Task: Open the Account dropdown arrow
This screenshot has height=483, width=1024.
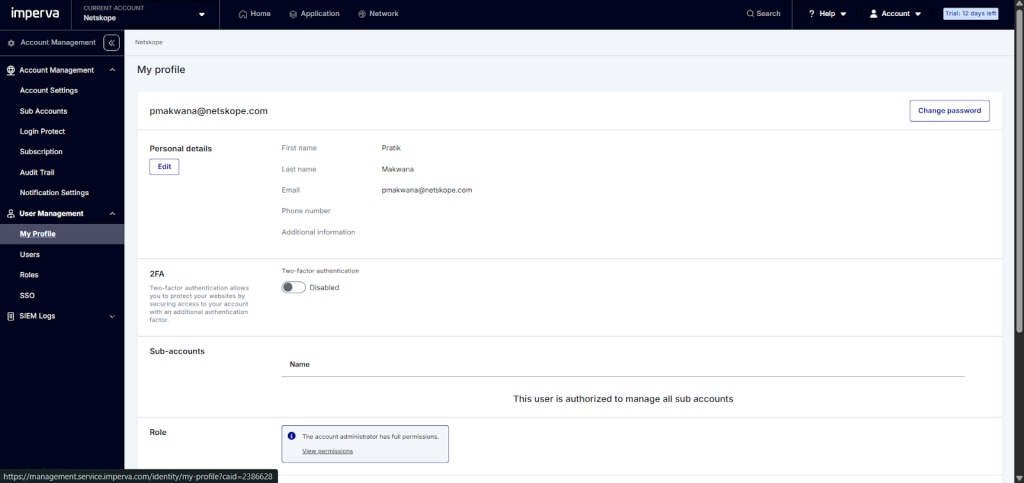Action: coord(918,14)
